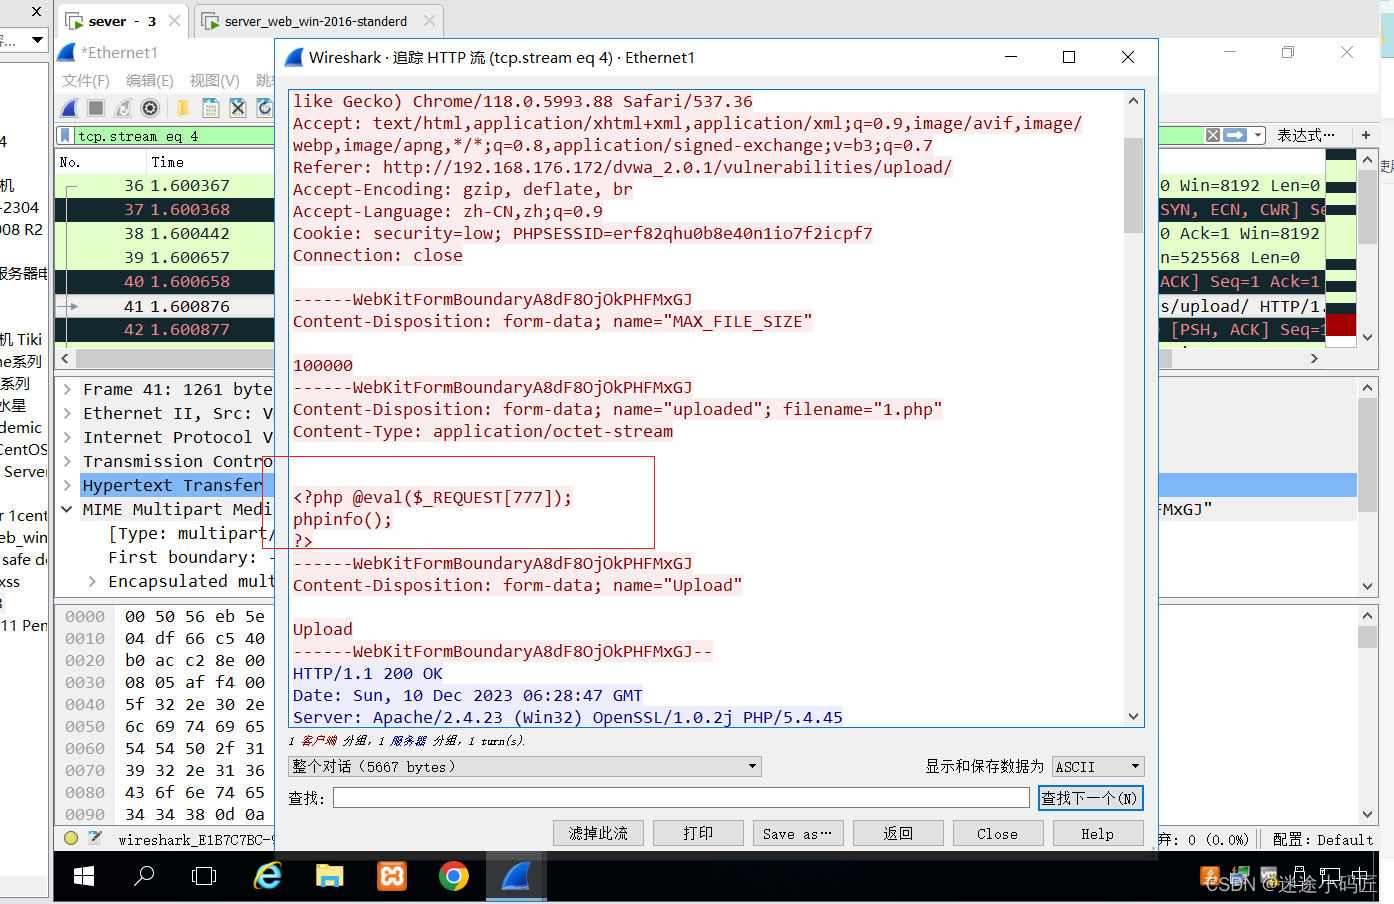Click the Wireshark taskbar icon
The width and height of the screenshot is (1394, 904).
[x=516, y=876]
